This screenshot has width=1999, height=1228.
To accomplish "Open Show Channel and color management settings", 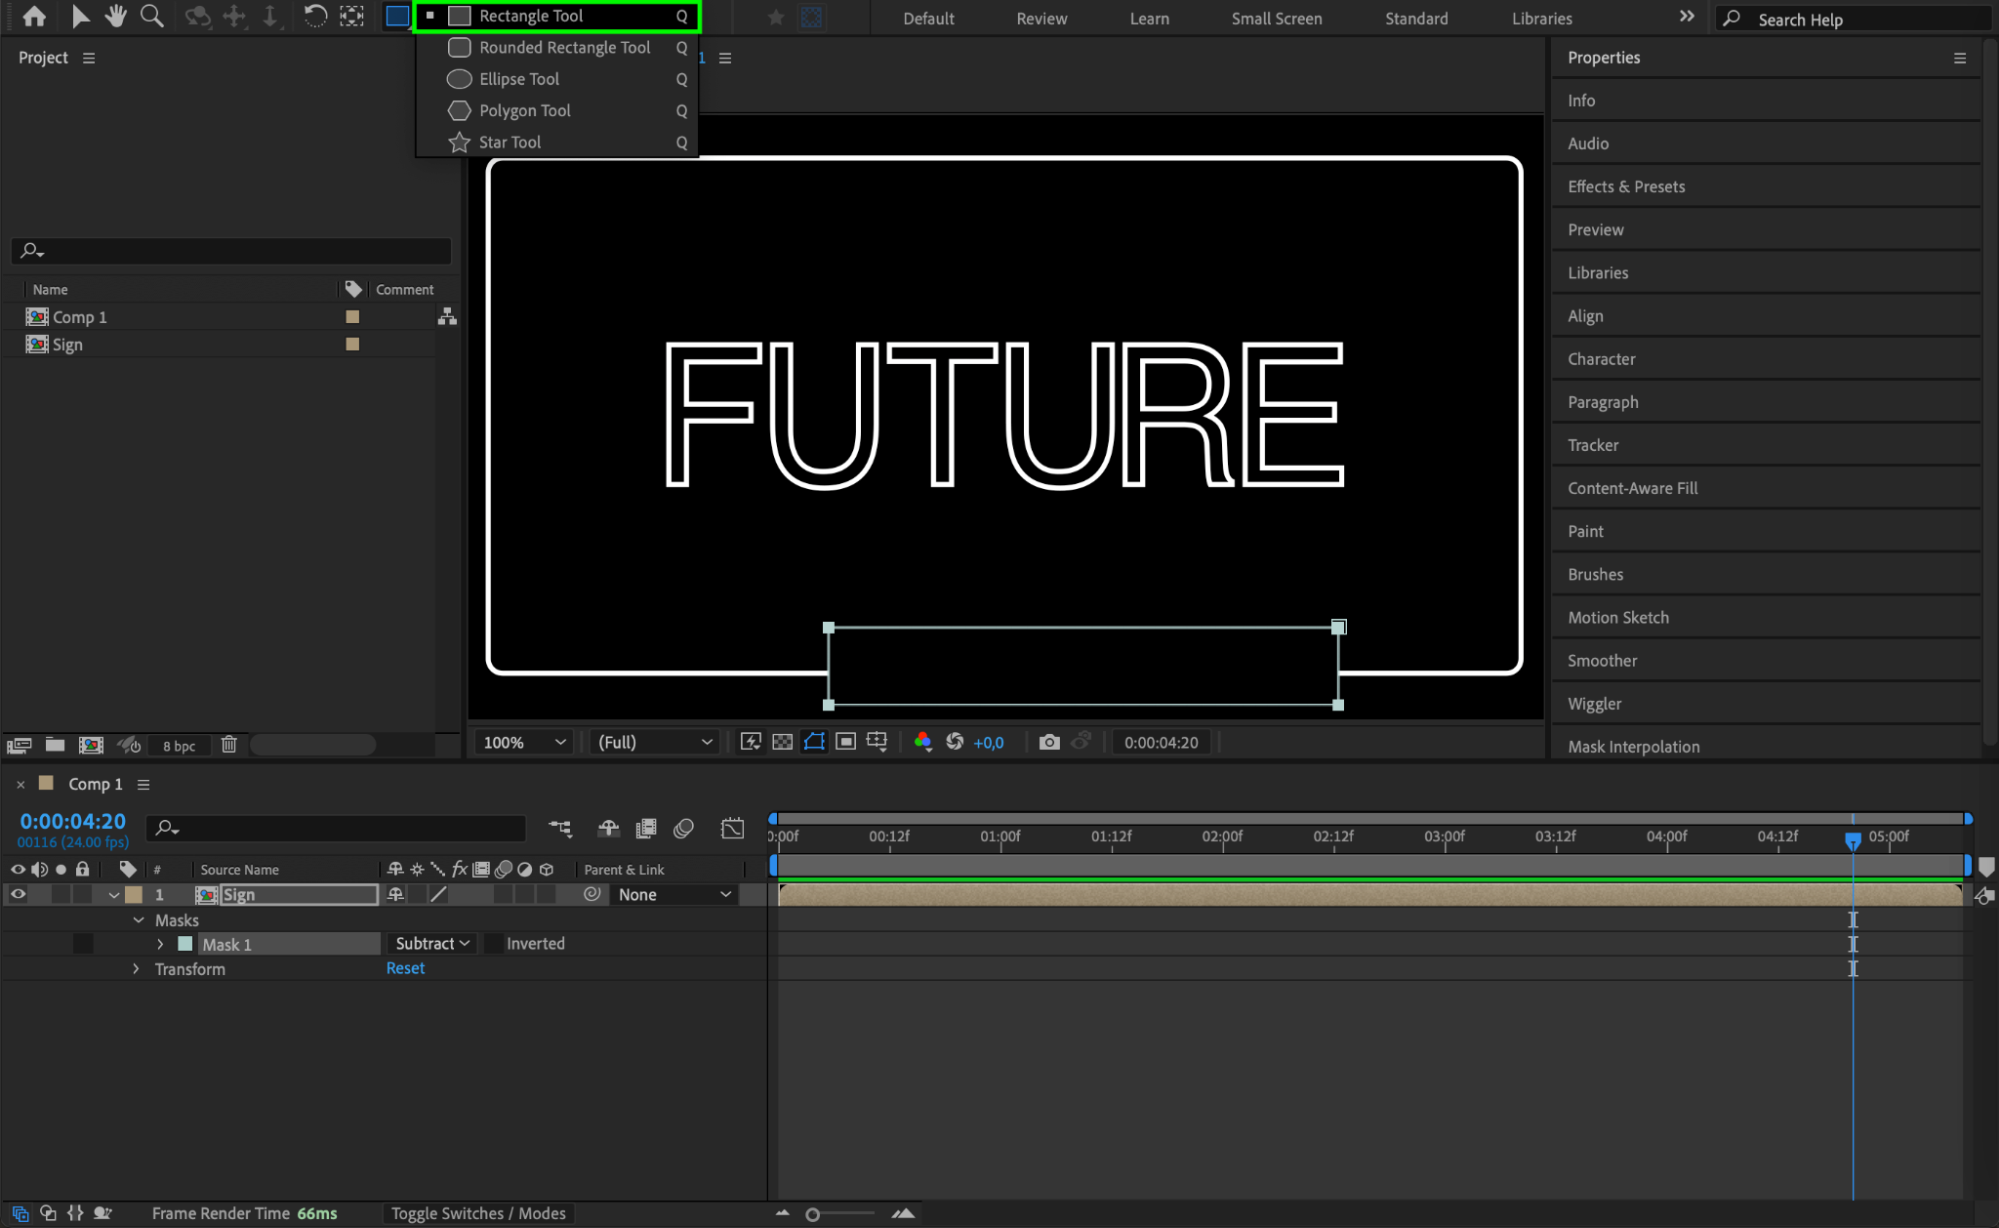I will [923, 741].
